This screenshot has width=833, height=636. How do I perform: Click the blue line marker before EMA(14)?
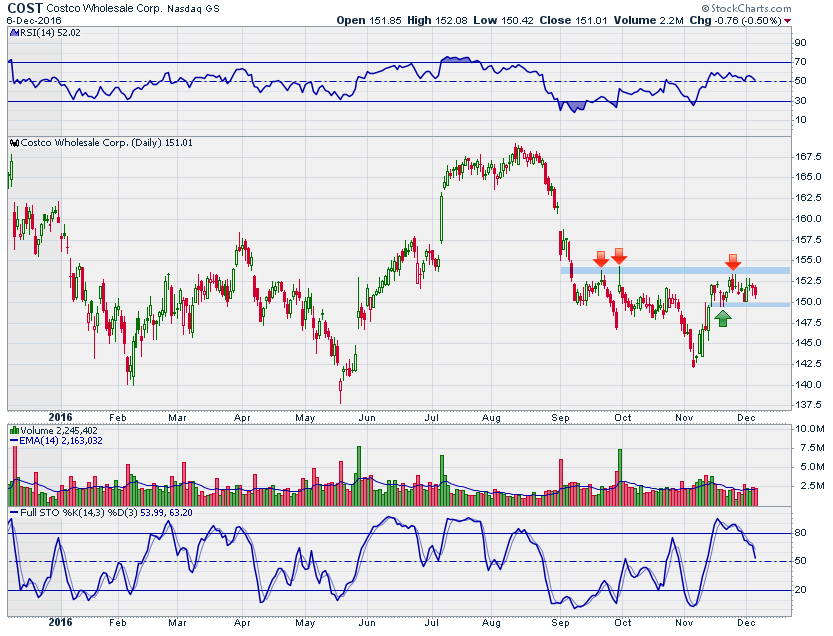pyautogui.click(x=14, y=441)
